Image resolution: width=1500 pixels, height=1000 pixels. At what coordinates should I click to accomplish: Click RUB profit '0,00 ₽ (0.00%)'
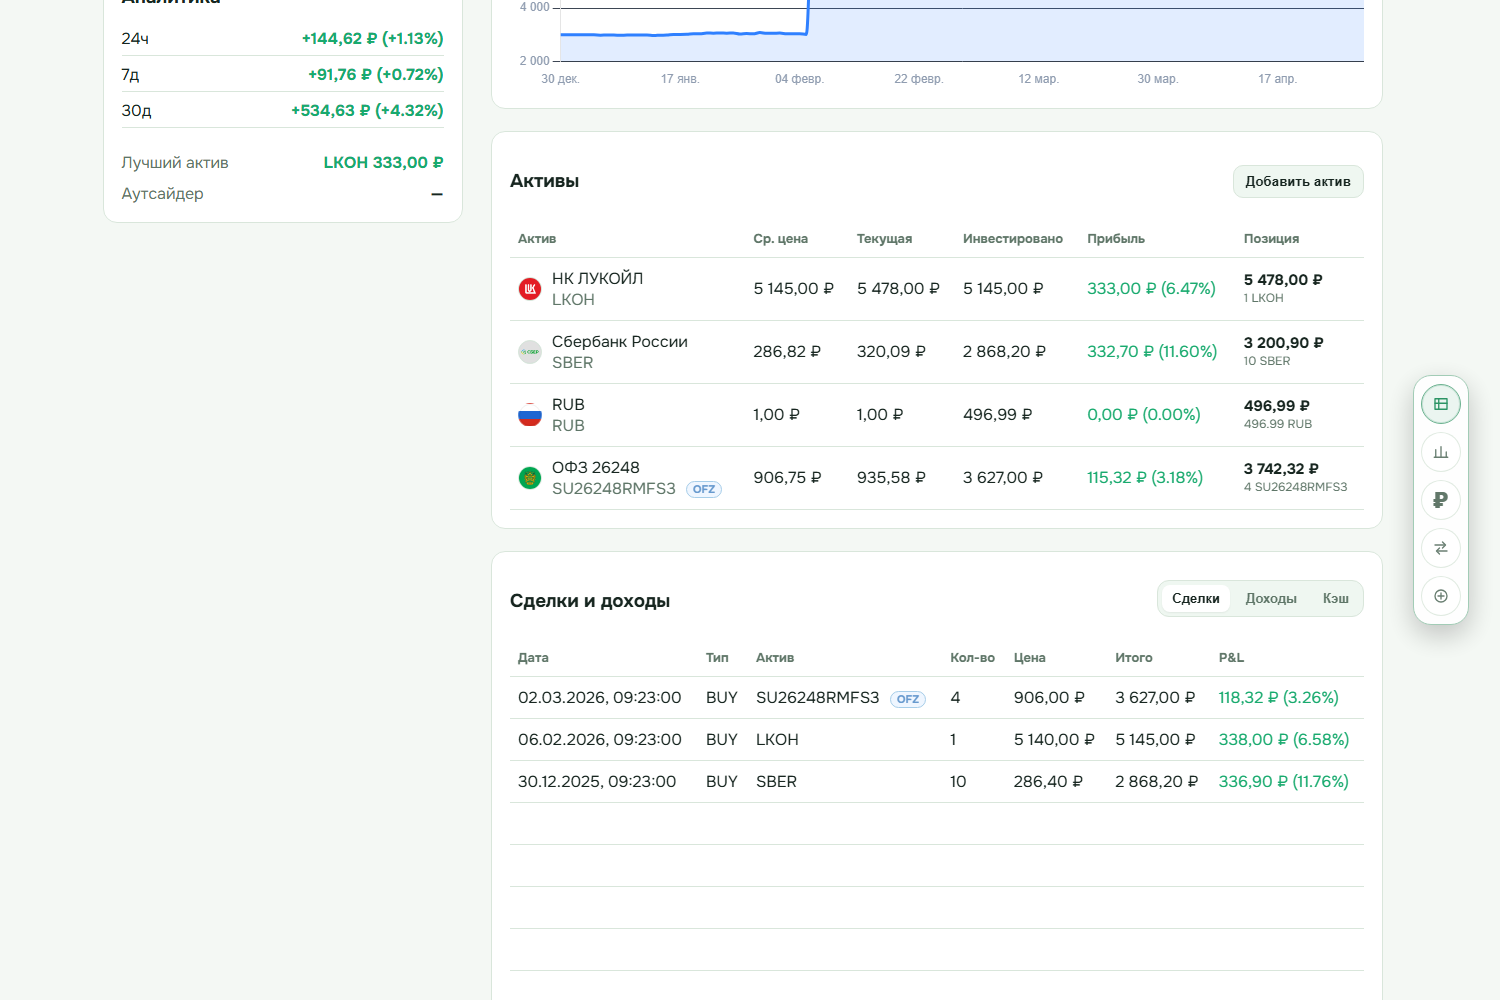click(x=1144, y=414)
